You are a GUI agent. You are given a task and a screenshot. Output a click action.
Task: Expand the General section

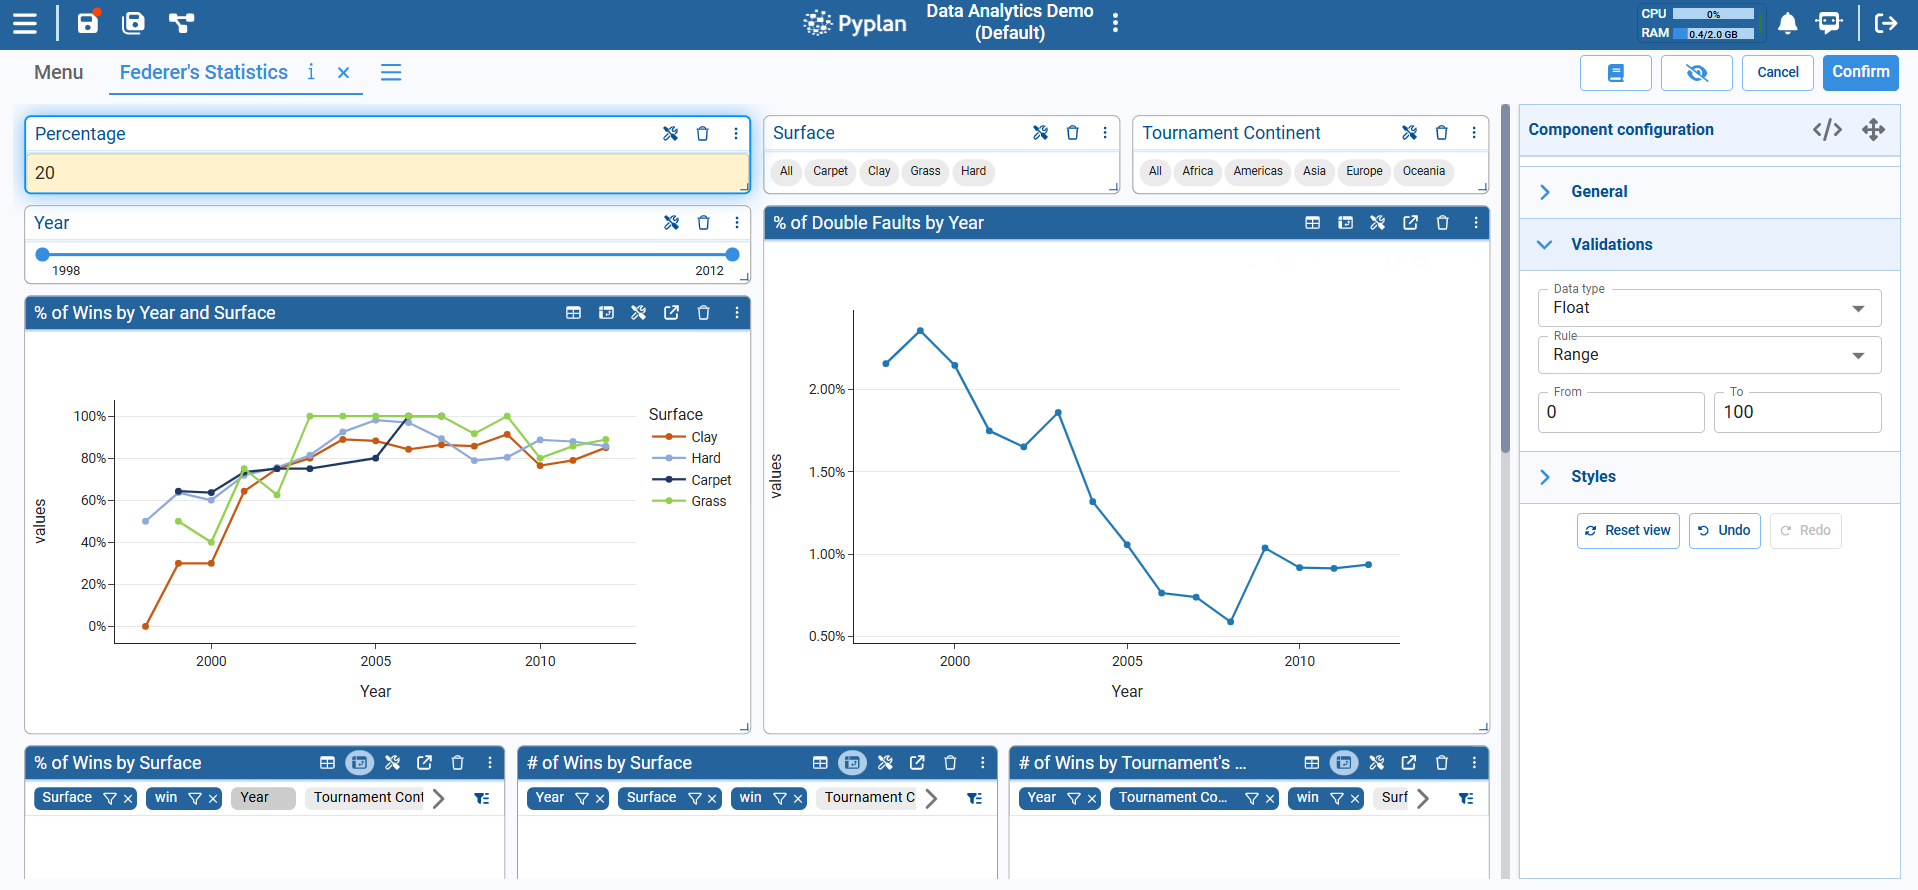(x=1598, y=192)
